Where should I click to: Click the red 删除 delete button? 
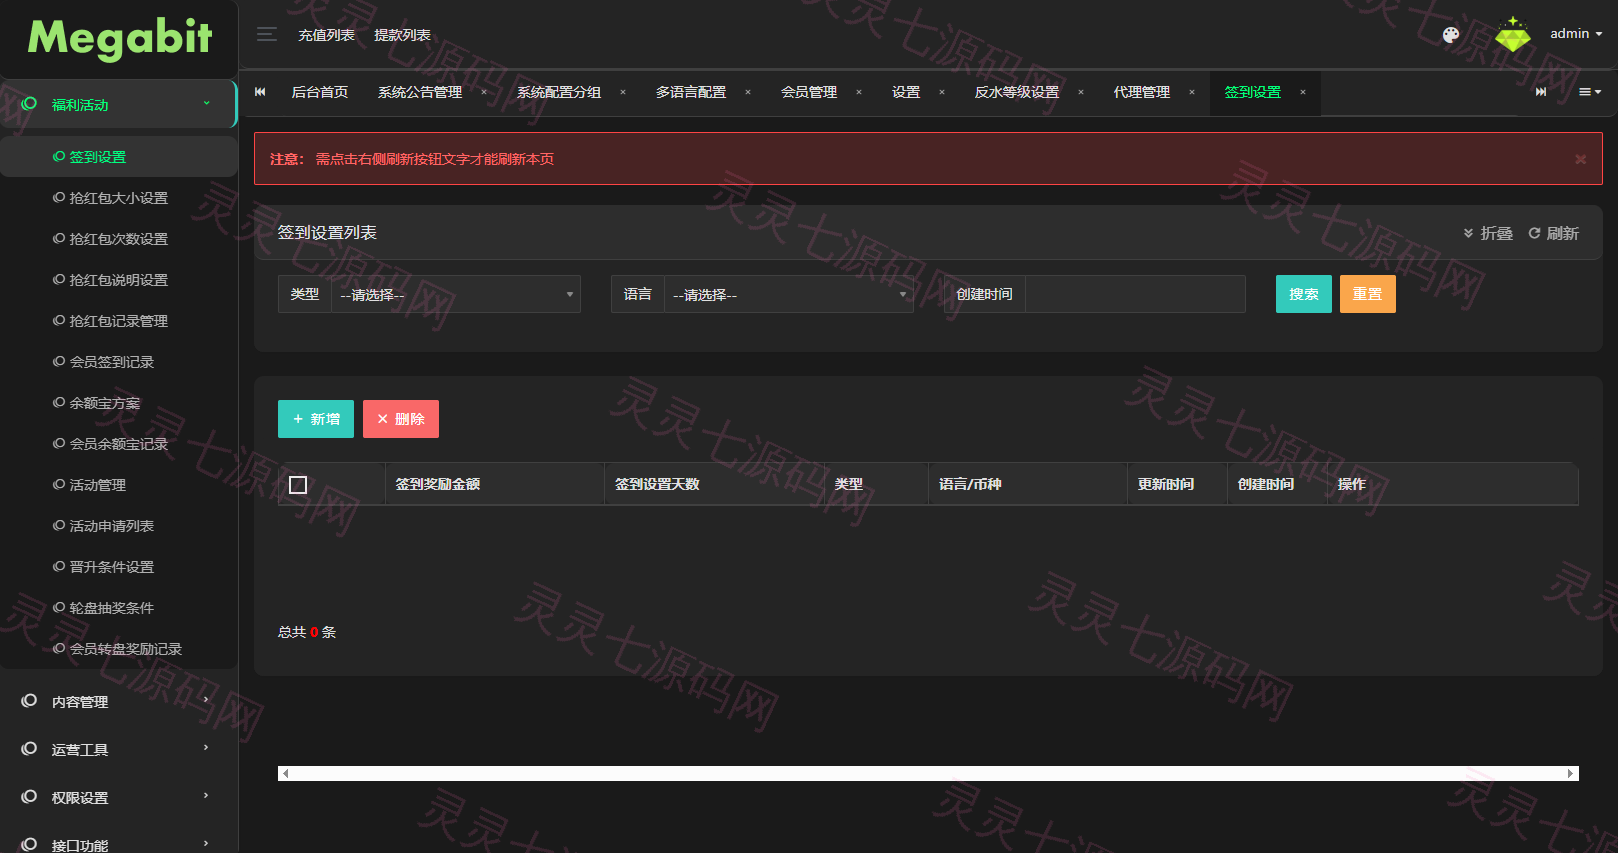point(401,419)
